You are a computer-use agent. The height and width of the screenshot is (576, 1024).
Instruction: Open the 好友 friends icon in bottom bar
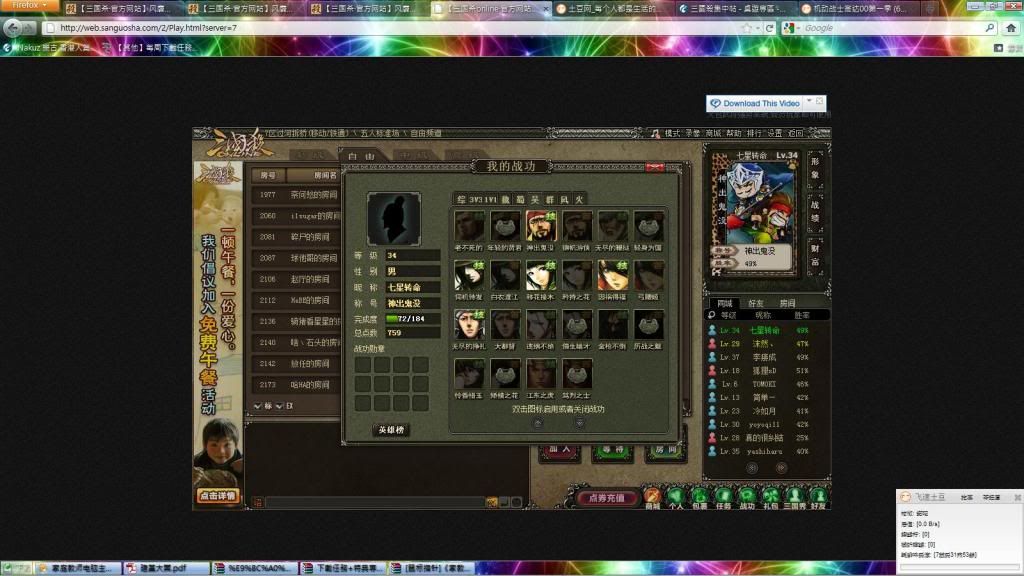tap(818, 498)
